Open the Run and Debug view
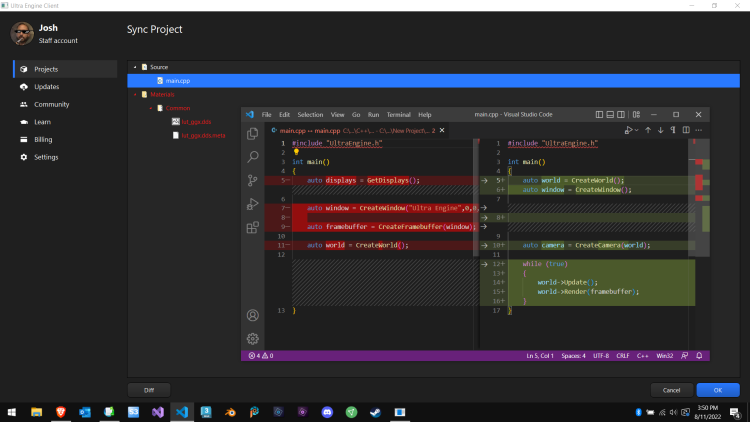This screenshot has height=422, width=750. pos(253,204)
